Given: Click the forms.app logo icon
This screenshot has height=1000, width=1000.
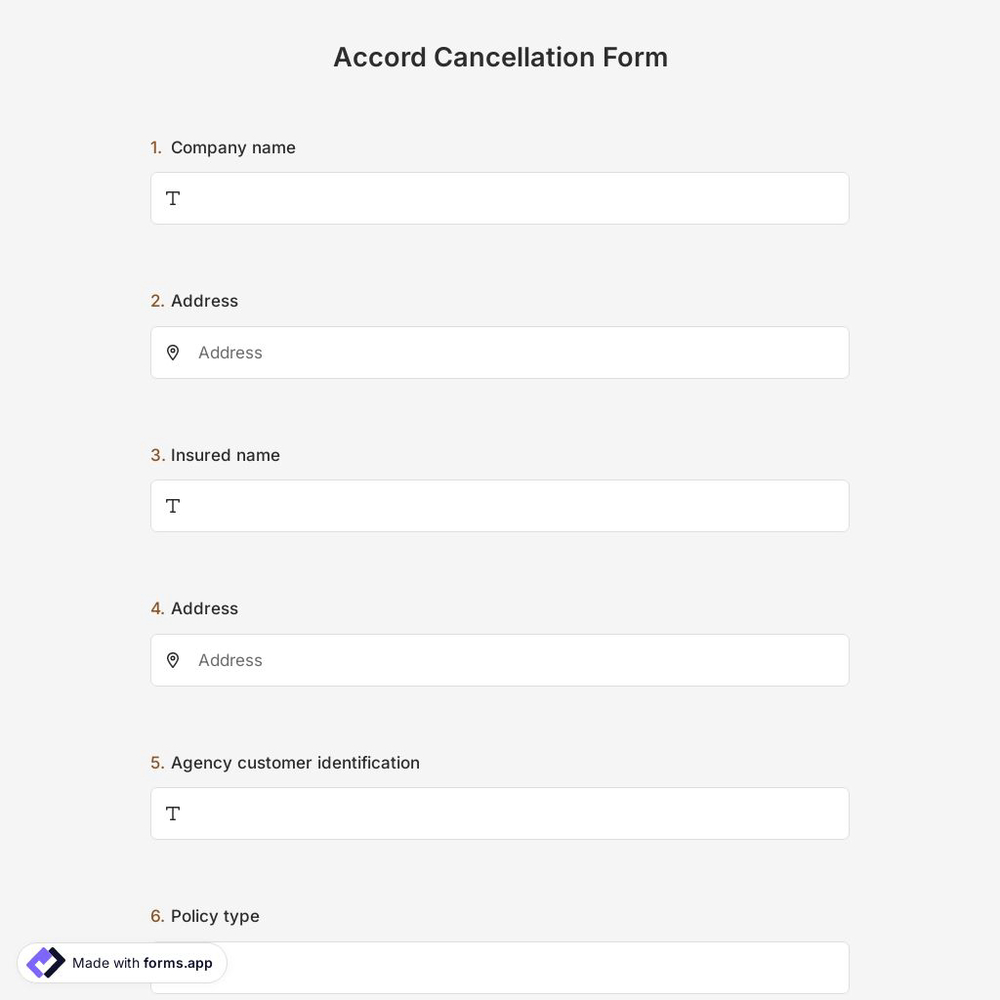Looking at the screenshot, I should point(45,962).
